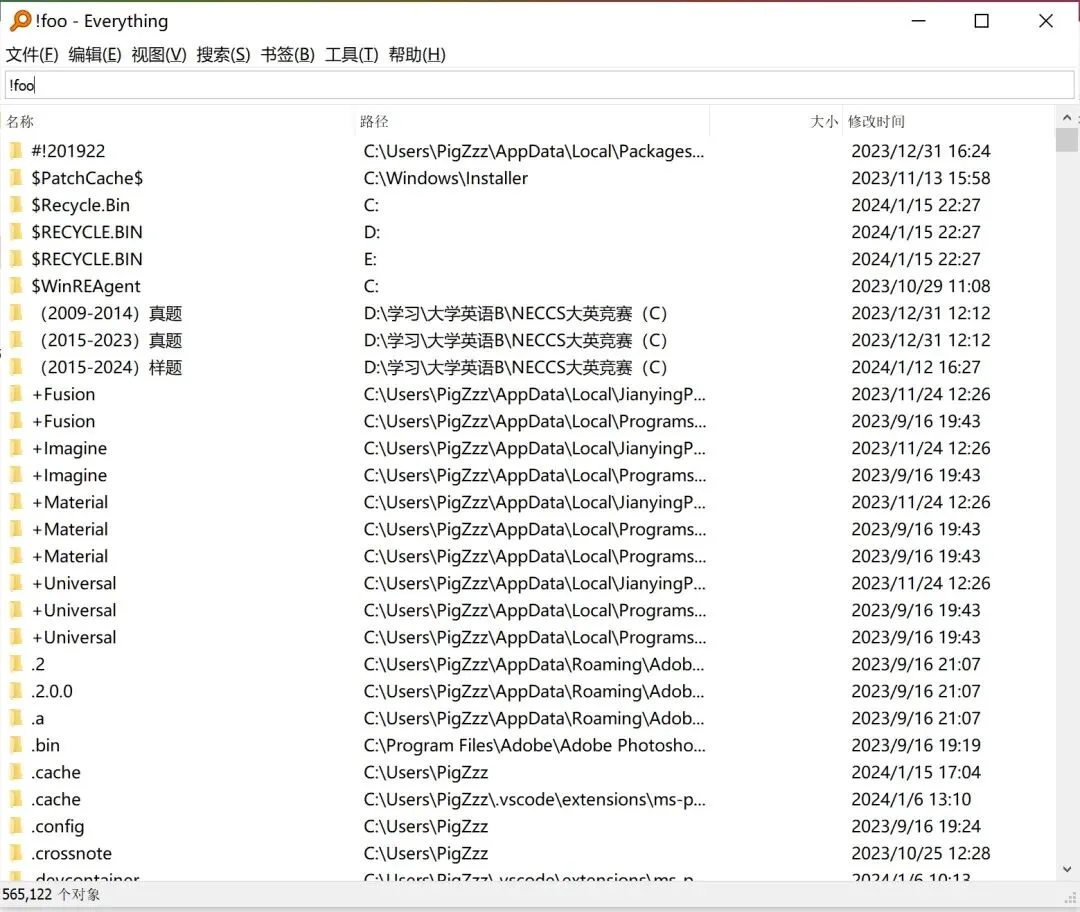Click the folder icon of $WinREAgent
Viewport: 1080px width, 912px height.
16,286
